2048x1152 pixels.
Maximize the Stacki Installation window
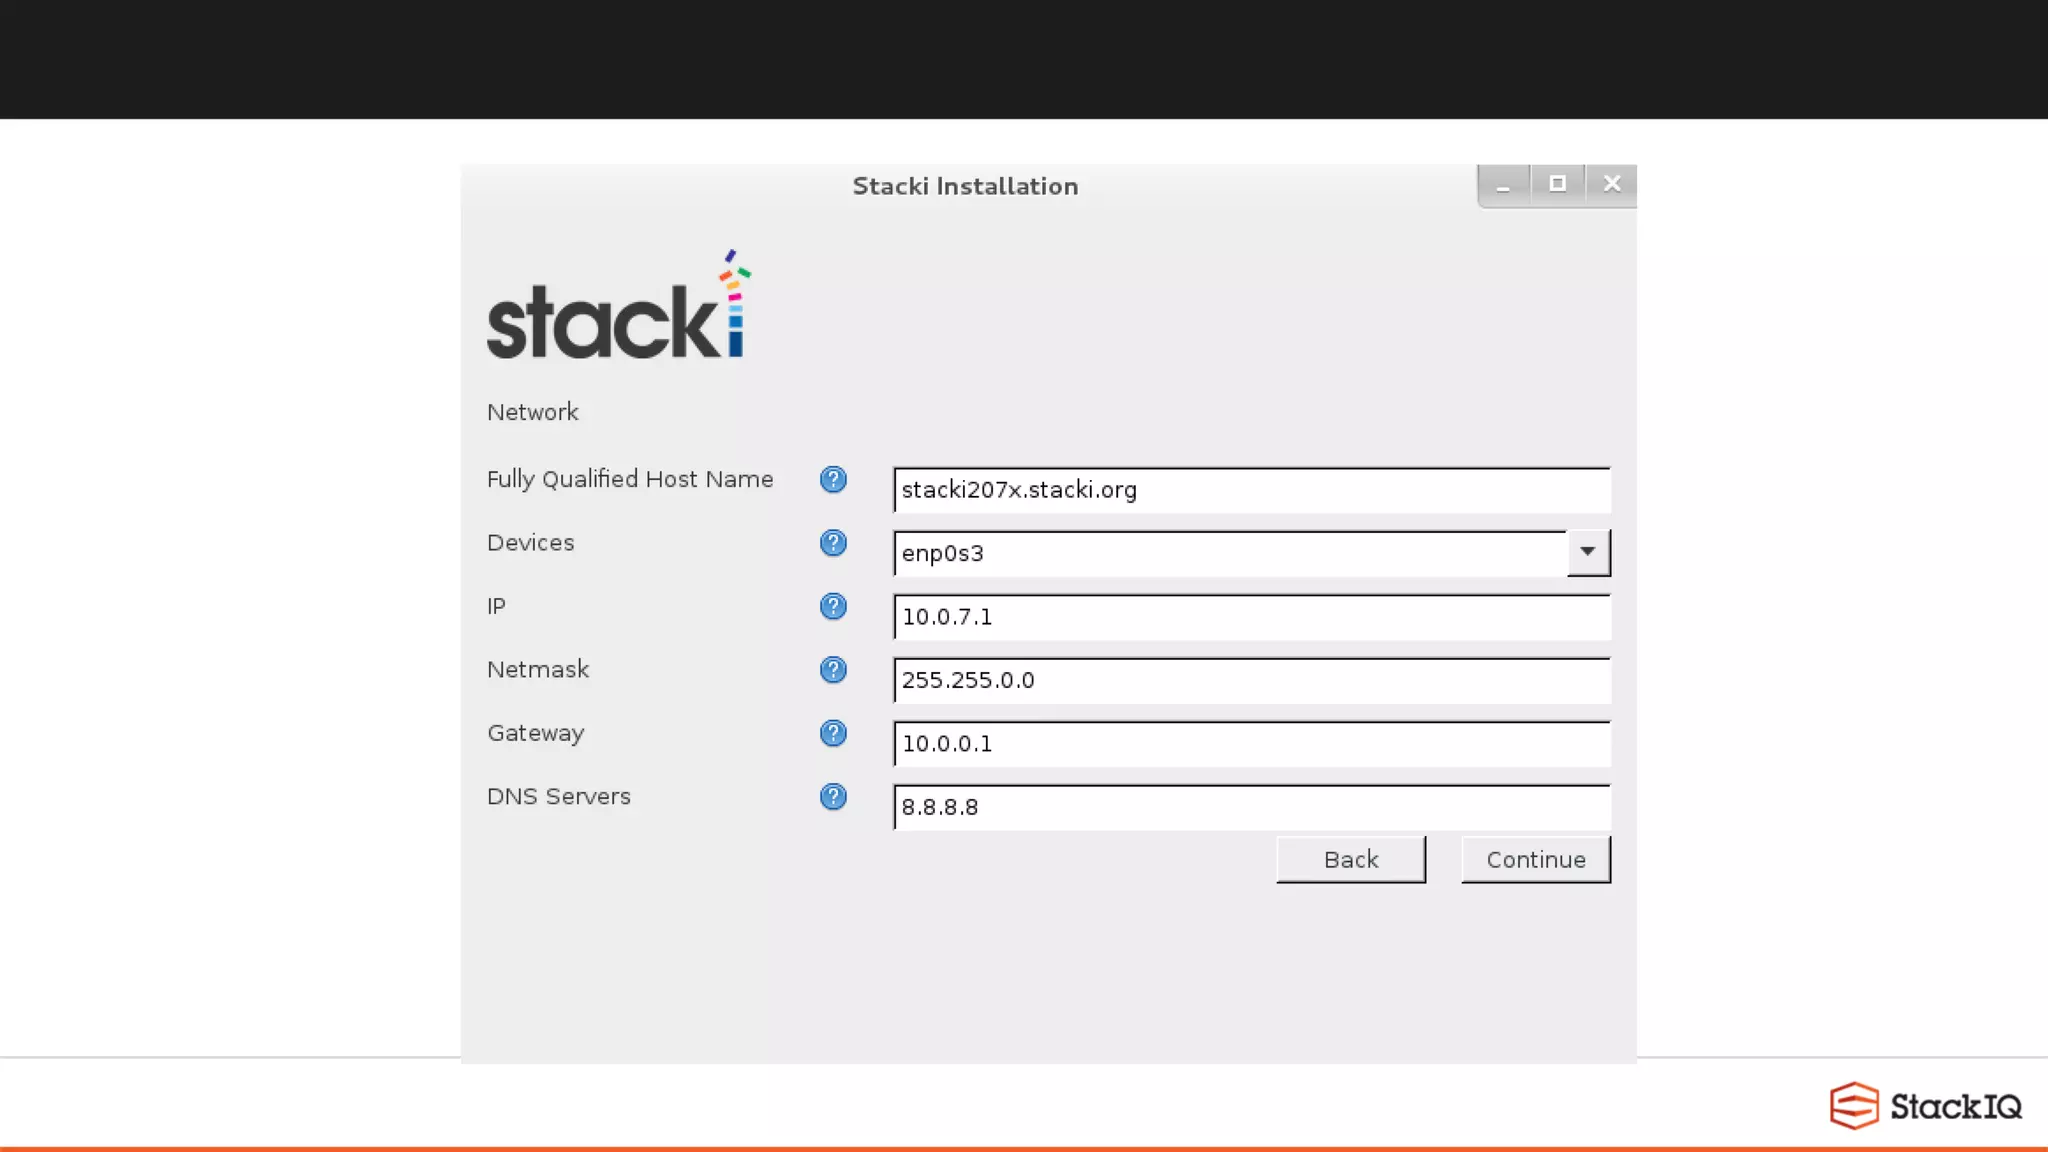1557,184
